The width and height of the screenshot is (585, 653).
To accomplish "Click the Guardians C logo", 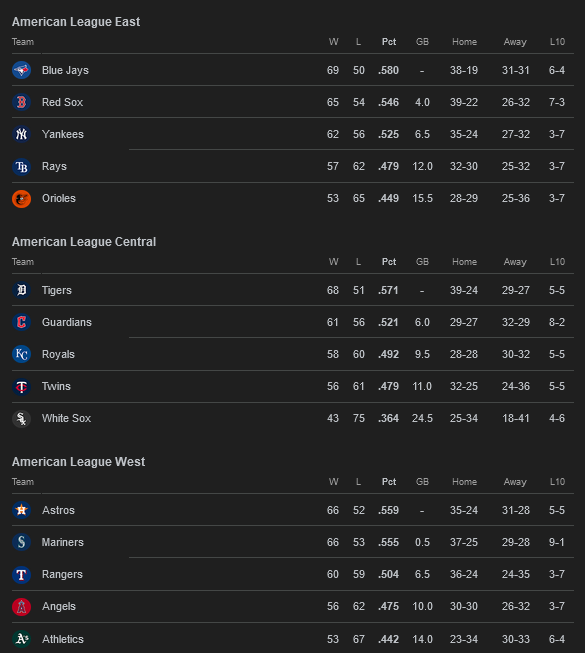I will [22, 322].
